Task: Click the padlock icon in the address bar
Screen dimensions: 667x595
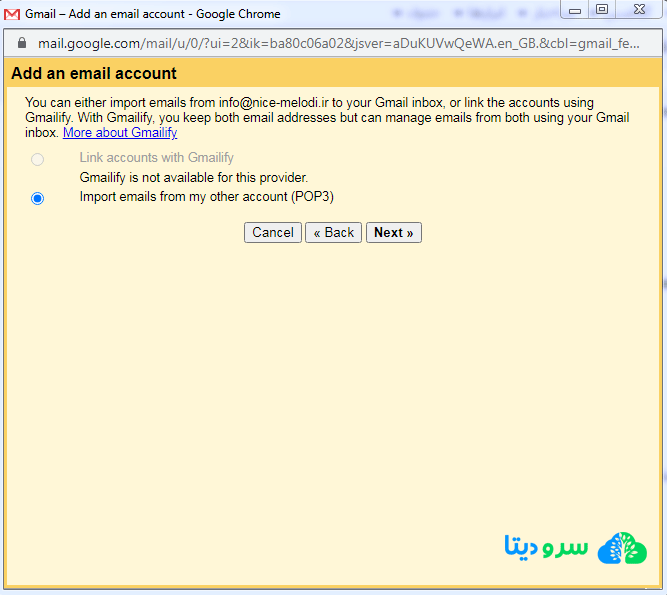Action: 22,44
